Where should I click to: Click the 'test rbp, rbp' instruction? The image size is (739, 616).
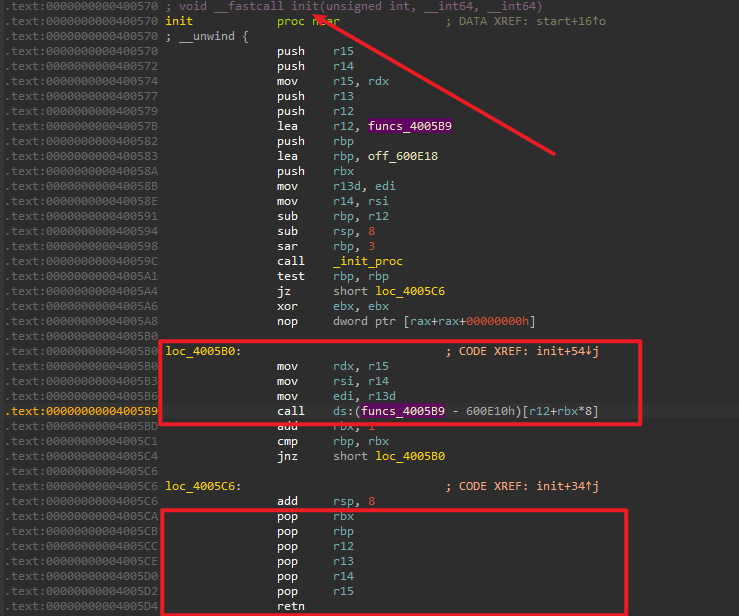[x=333, y=276]
